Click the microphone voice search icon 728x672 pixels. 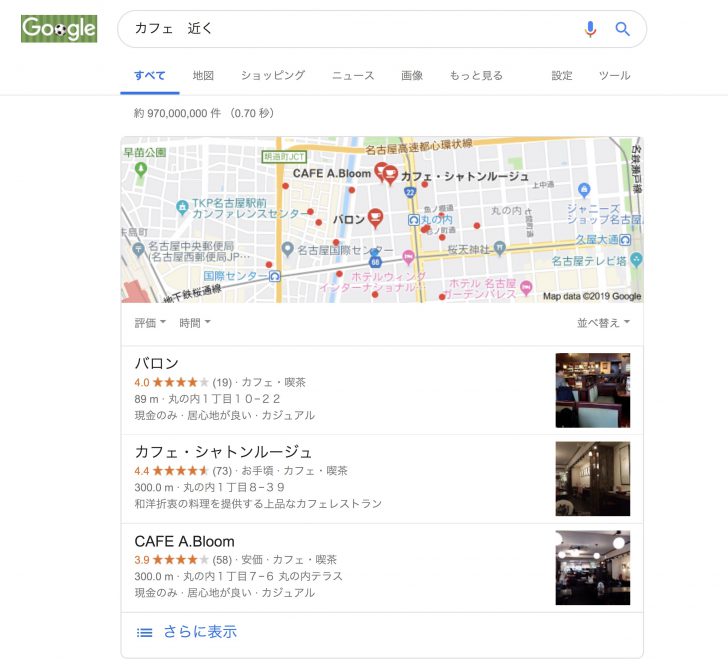point(590,29)
